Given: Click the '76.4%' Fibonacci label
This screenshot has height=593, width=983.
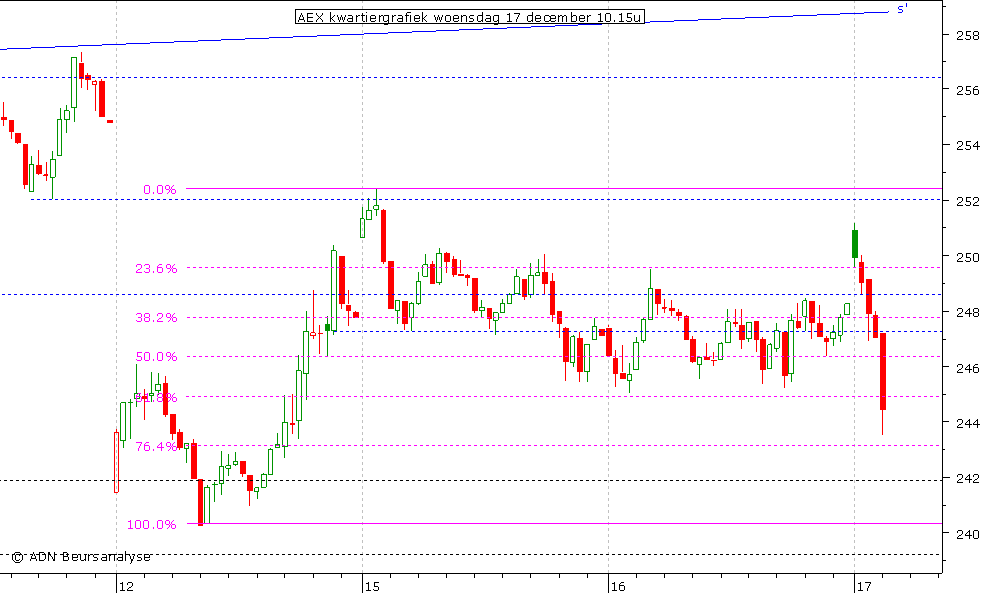Looking at the screenshot, I should coord(156,446).
